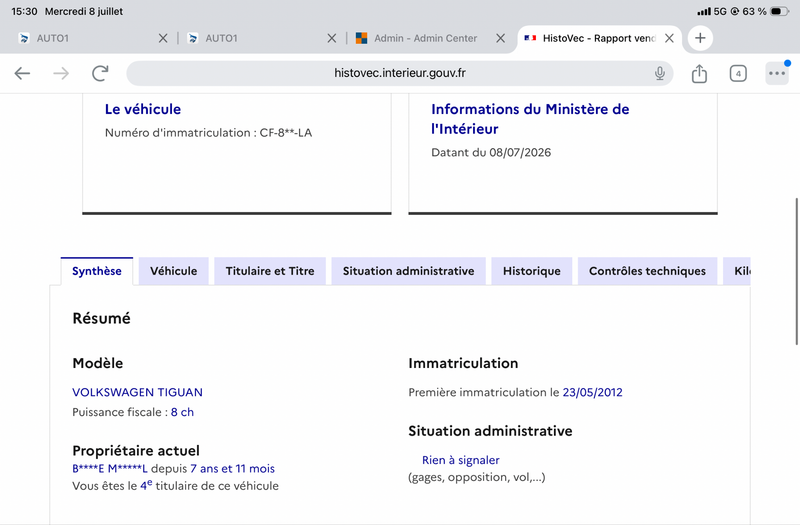Open the Véhicule tab
800x525 pixels.
173,271
